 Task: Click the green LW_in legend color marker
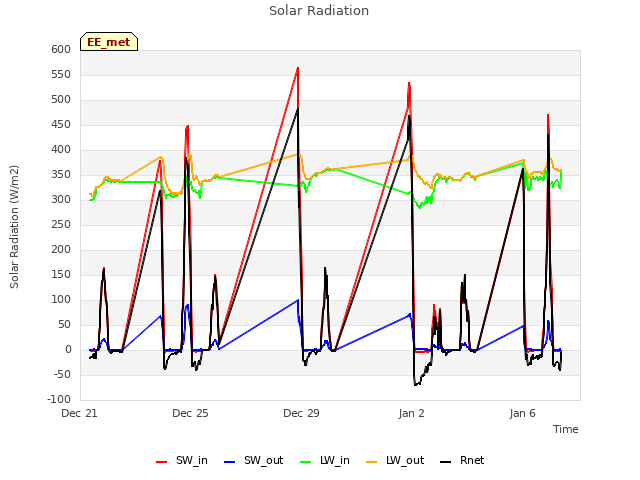306,462
